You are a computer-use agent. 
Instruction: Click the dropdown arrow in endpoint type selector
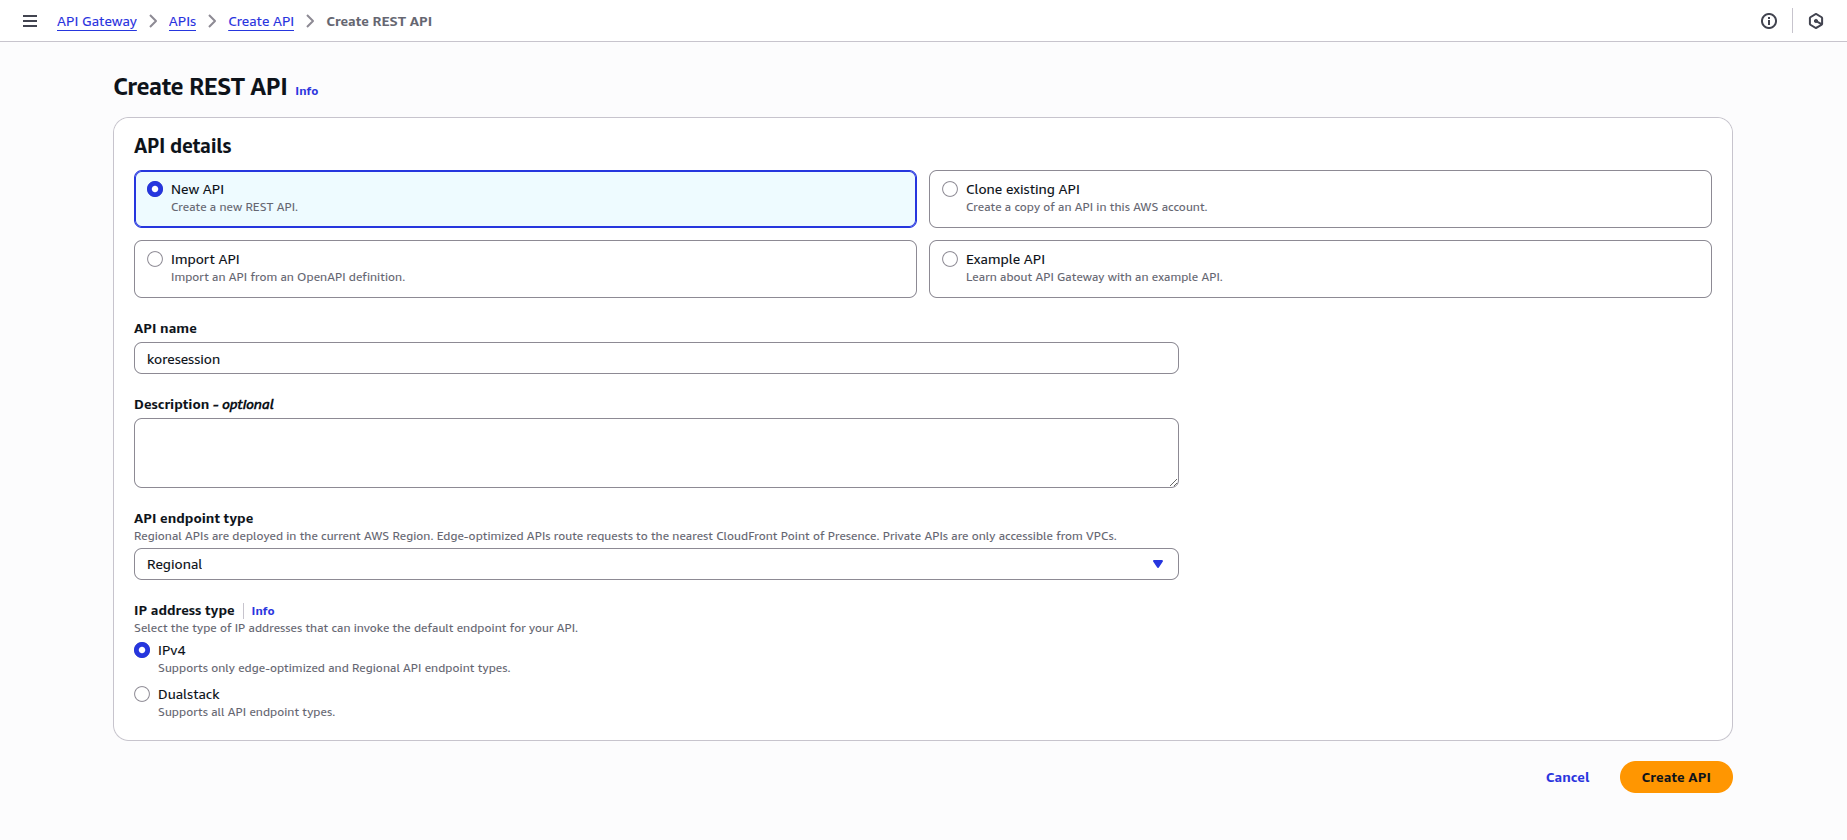(x=1157, y=564)
